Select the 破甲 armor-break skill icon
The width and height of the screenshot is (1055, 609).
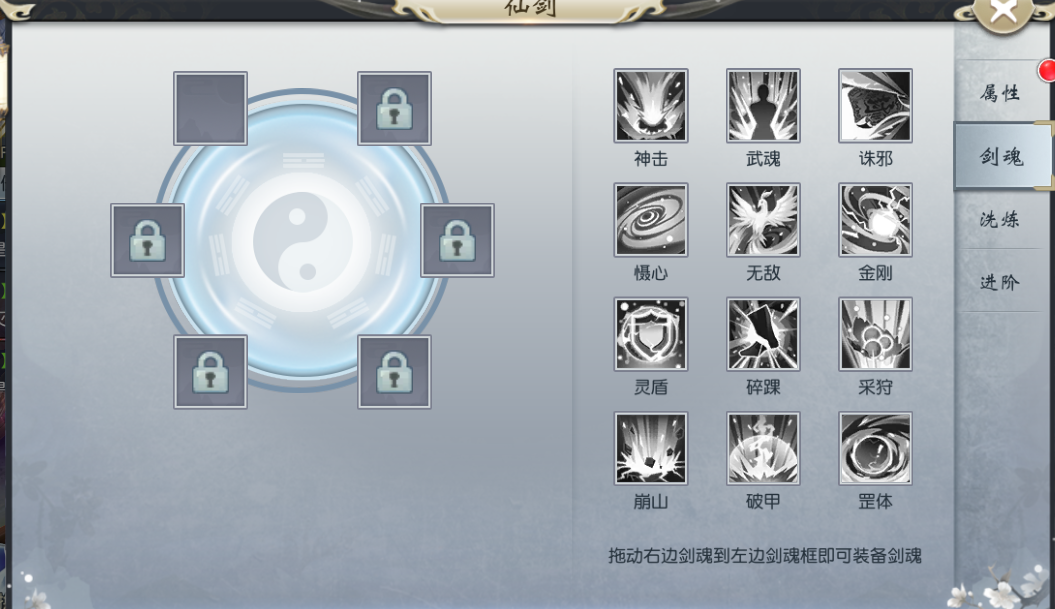pyautogui.click(x=763, y=449)
